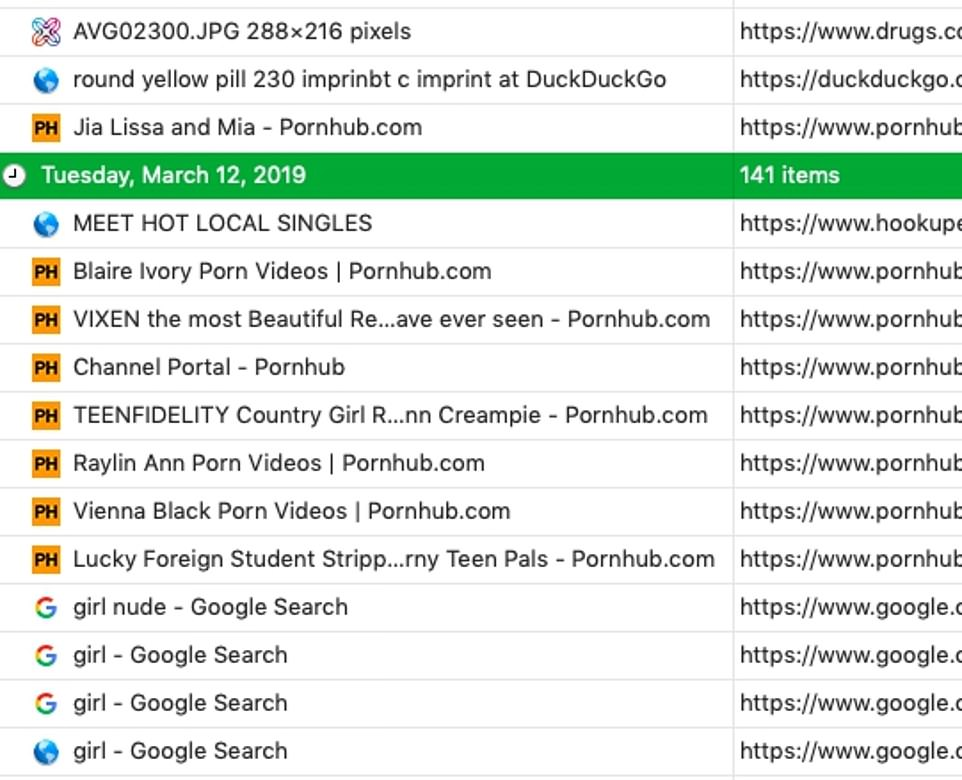The height and width of the screenshot is (780, 962).
Task: Click the pornhub URL in the Jia Lissa row
Action: [x=851, y=128]
